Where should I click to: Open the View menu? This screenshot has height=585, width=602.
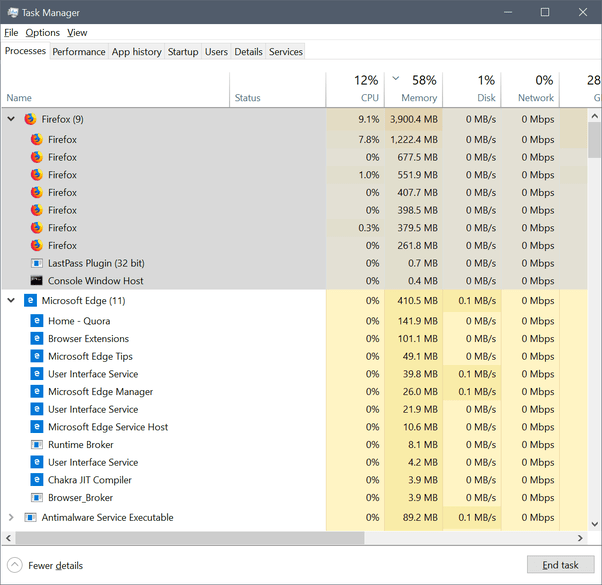coord(77,33)
